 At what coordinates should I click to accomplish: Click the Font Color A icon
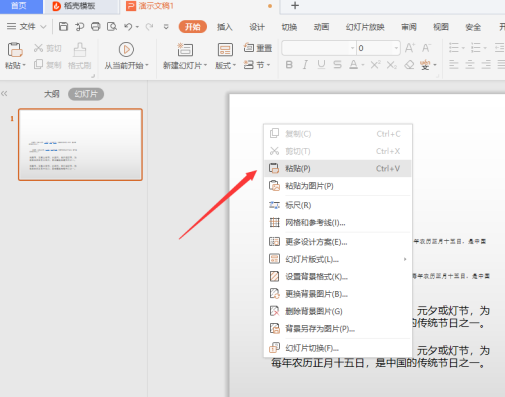(353, 65)
